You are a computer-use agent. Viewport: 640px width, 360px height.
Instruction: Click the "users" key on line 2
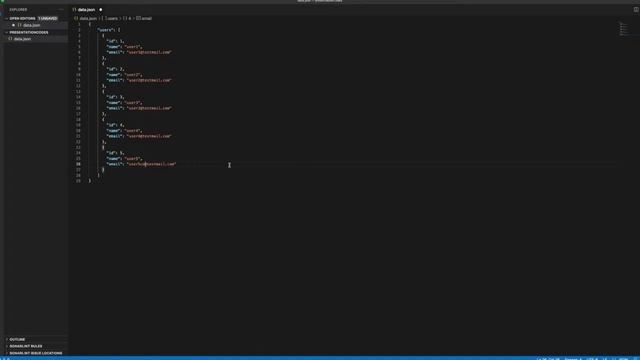pyautogui.click(x=105, y=30)
